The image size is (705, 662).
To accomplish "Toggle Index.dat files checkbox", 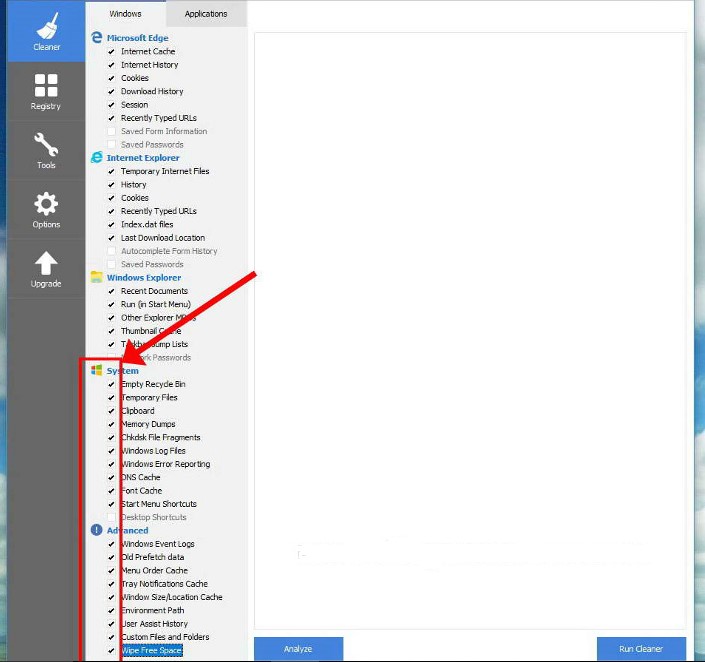I will 111,224.
